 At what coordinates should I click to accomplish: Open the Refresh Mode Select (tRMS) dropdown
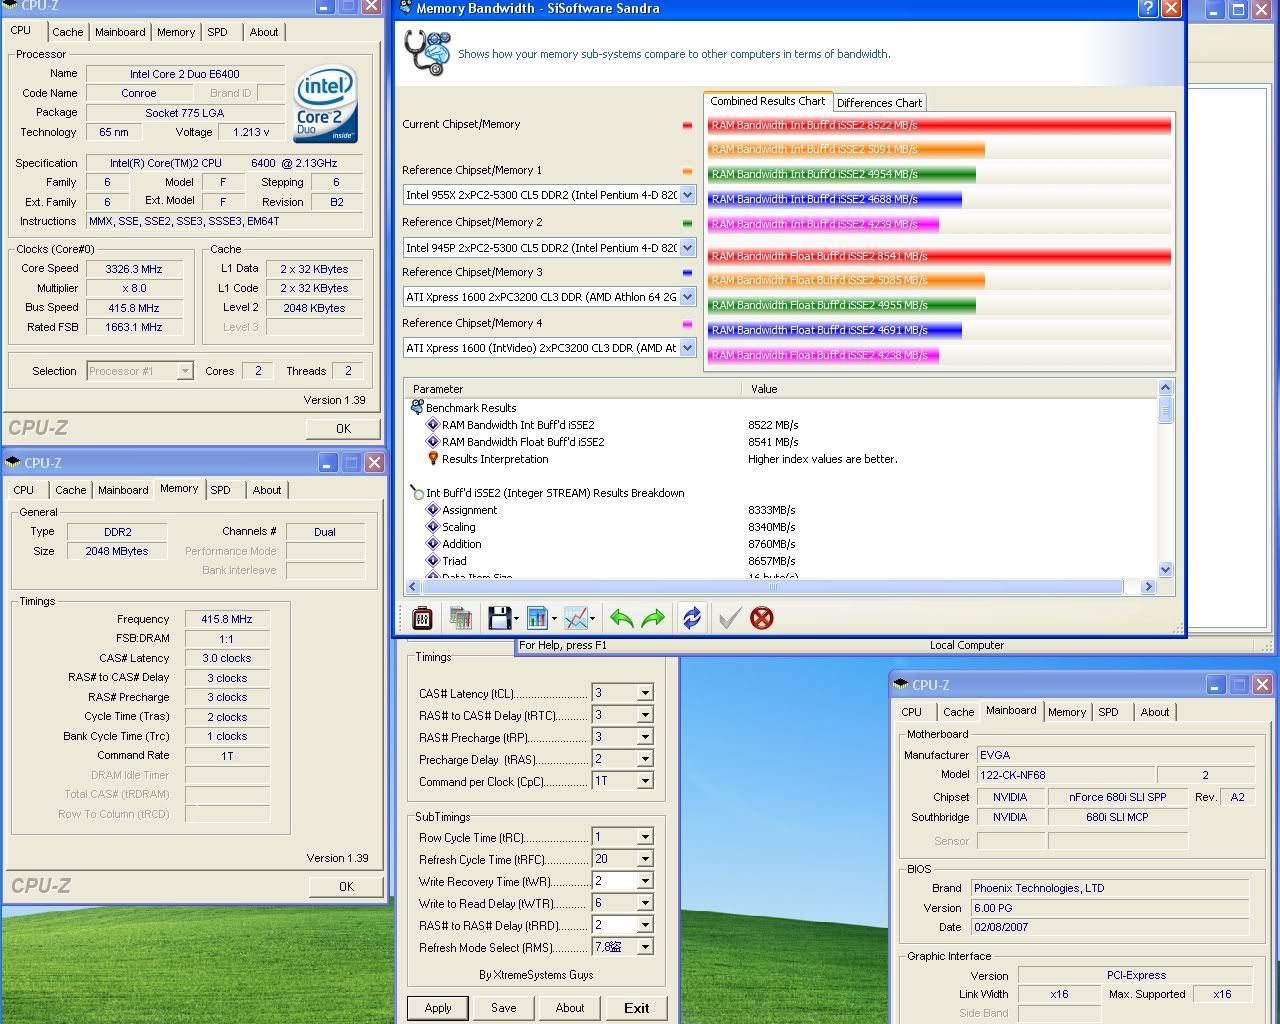[x=645, y=947]
